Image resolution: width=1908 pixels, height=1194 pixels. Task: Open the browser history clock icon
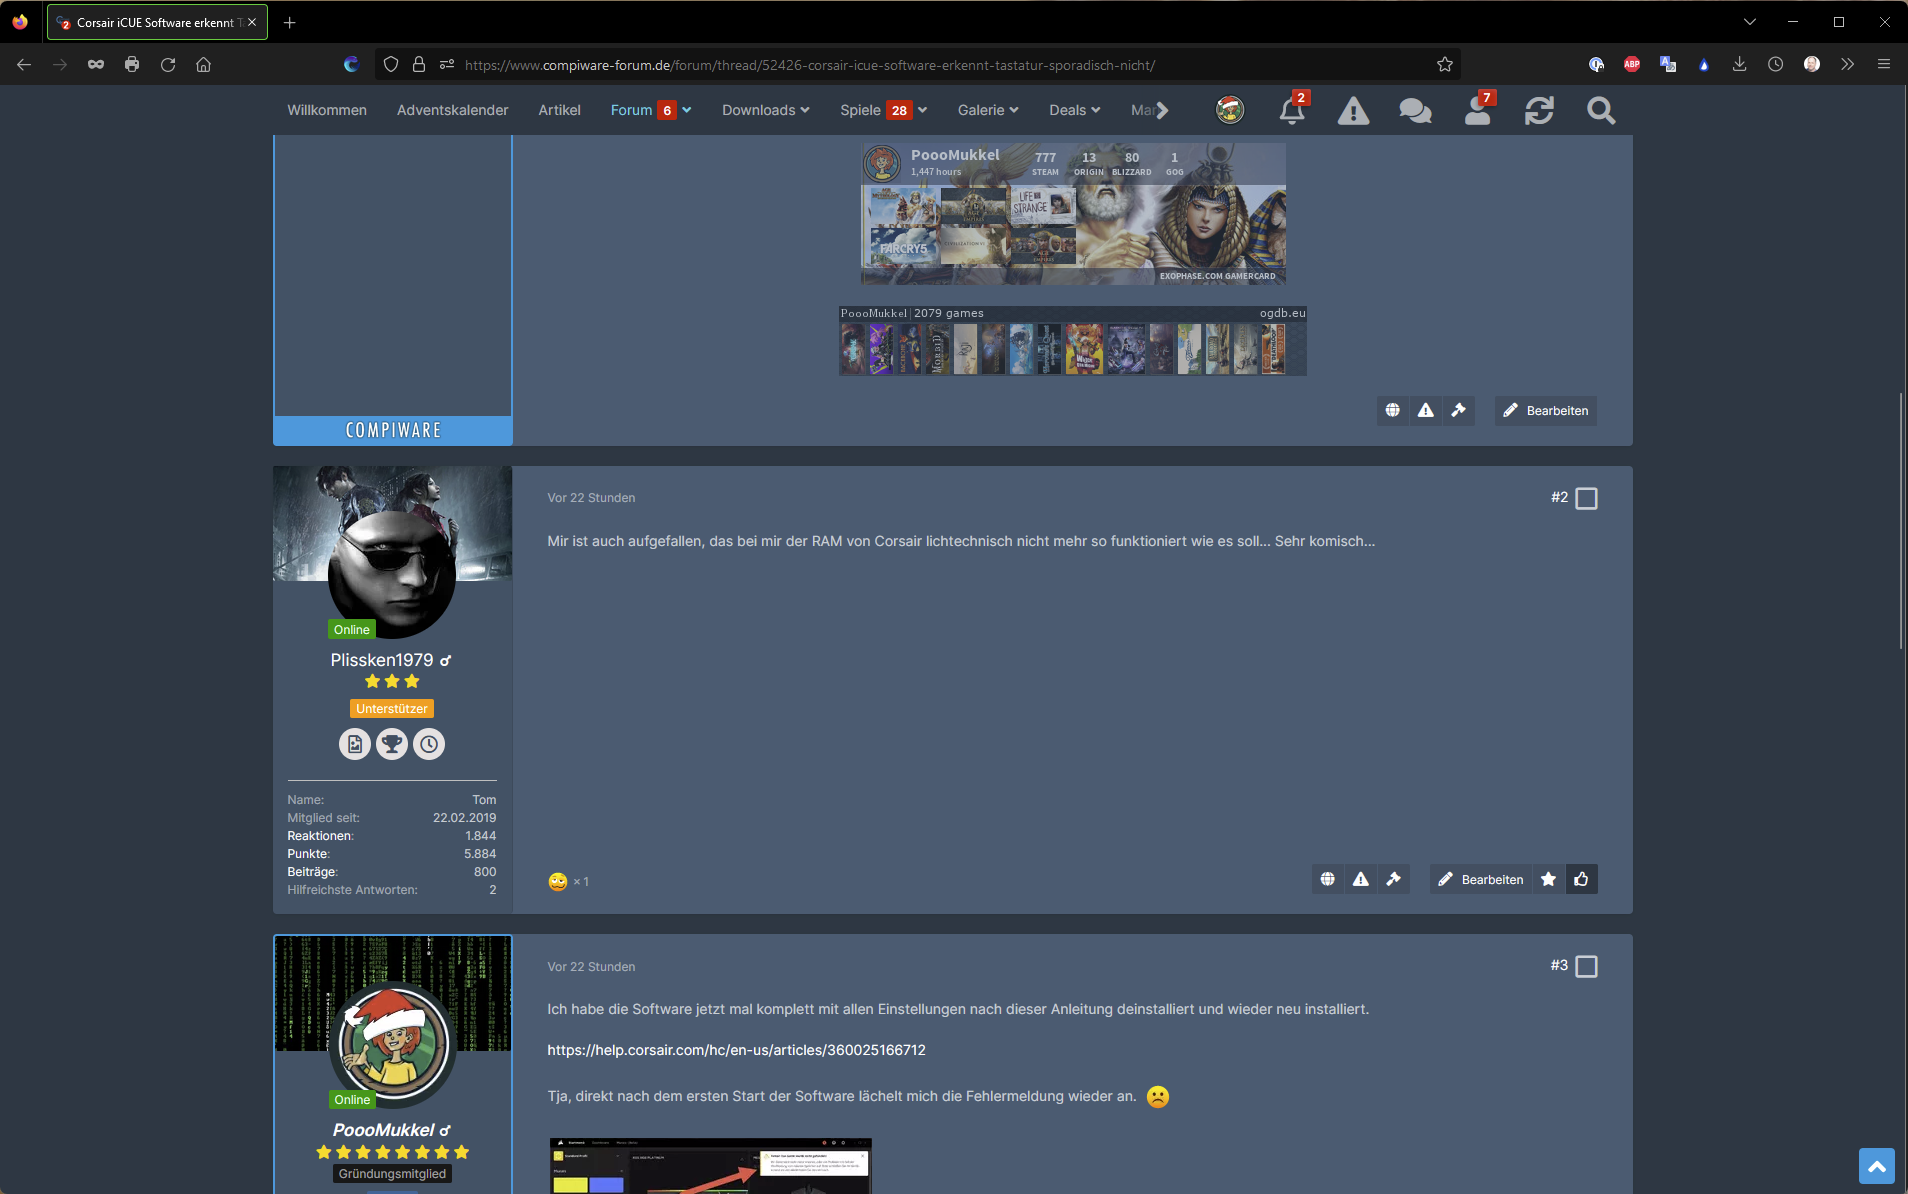pyautogui.click(x=1776, y=64)
